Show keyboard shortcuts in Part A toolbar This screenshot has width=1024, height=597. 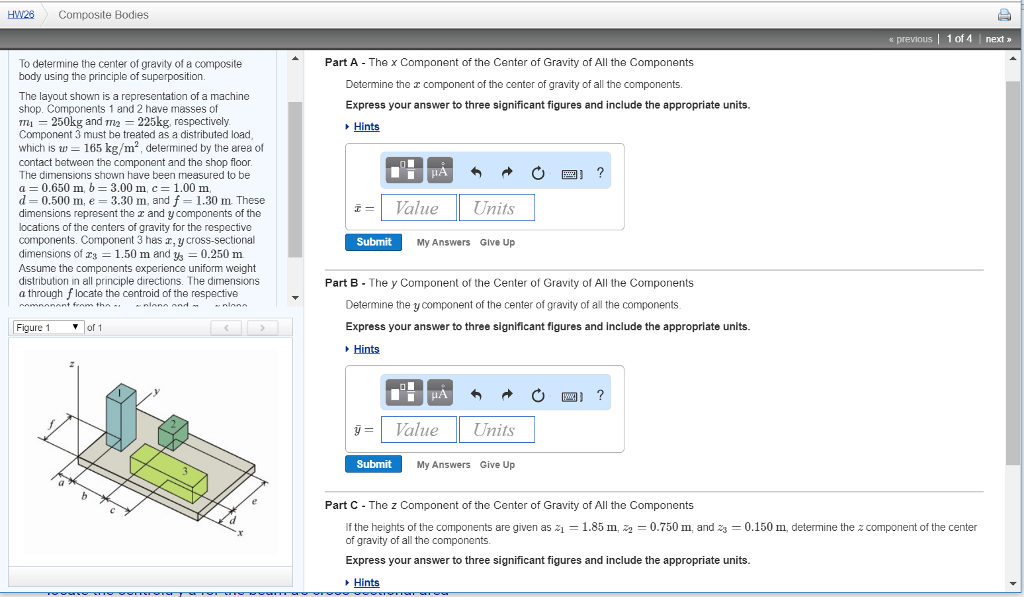click(571, 173)
